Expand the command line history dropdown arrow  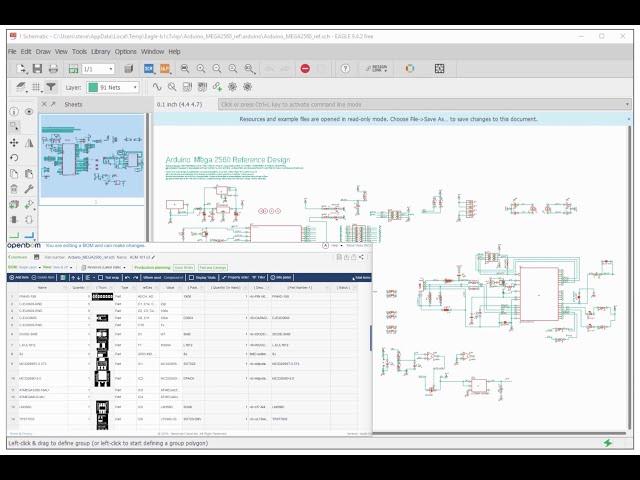pos(627,104)
